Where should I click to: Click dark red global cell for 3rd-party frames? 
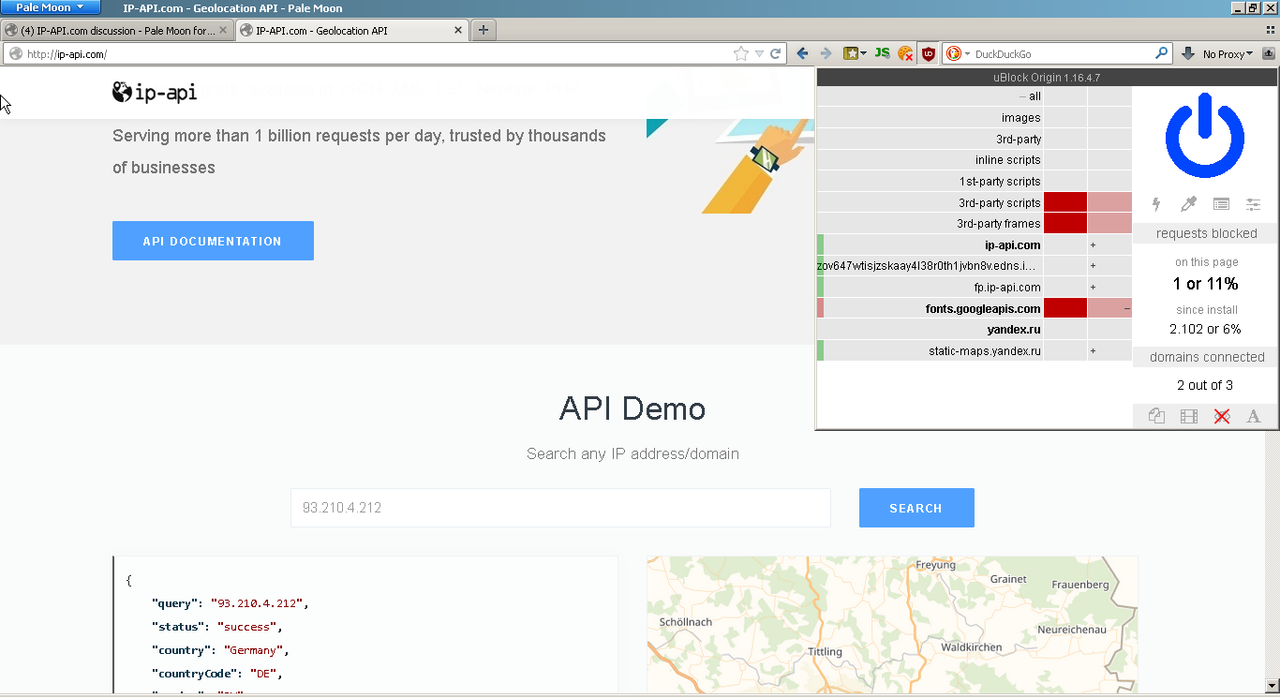click(x=1065, y=223)
